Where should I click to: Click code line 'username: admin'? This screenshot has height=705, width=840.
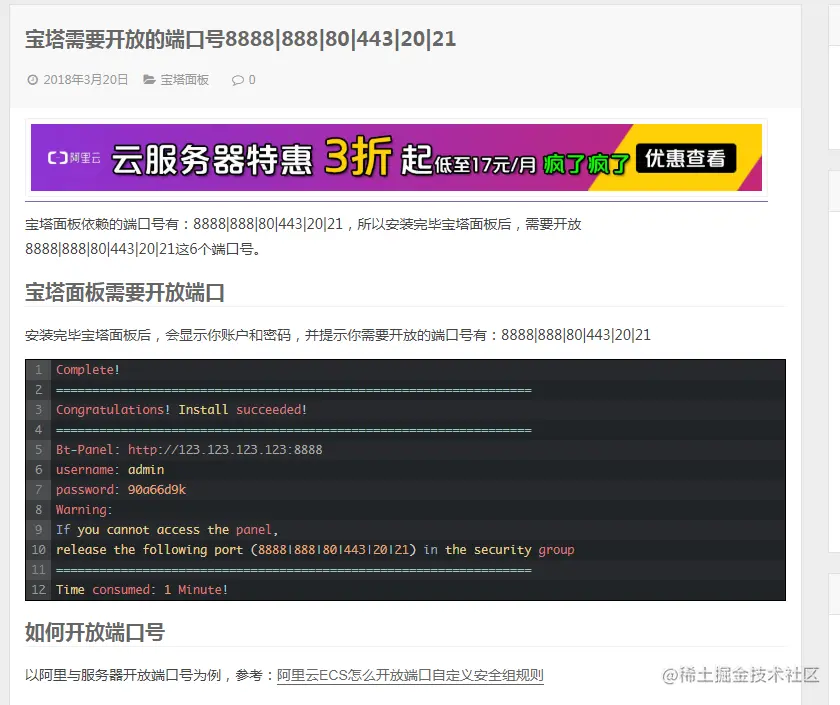[x=110, y=470]
